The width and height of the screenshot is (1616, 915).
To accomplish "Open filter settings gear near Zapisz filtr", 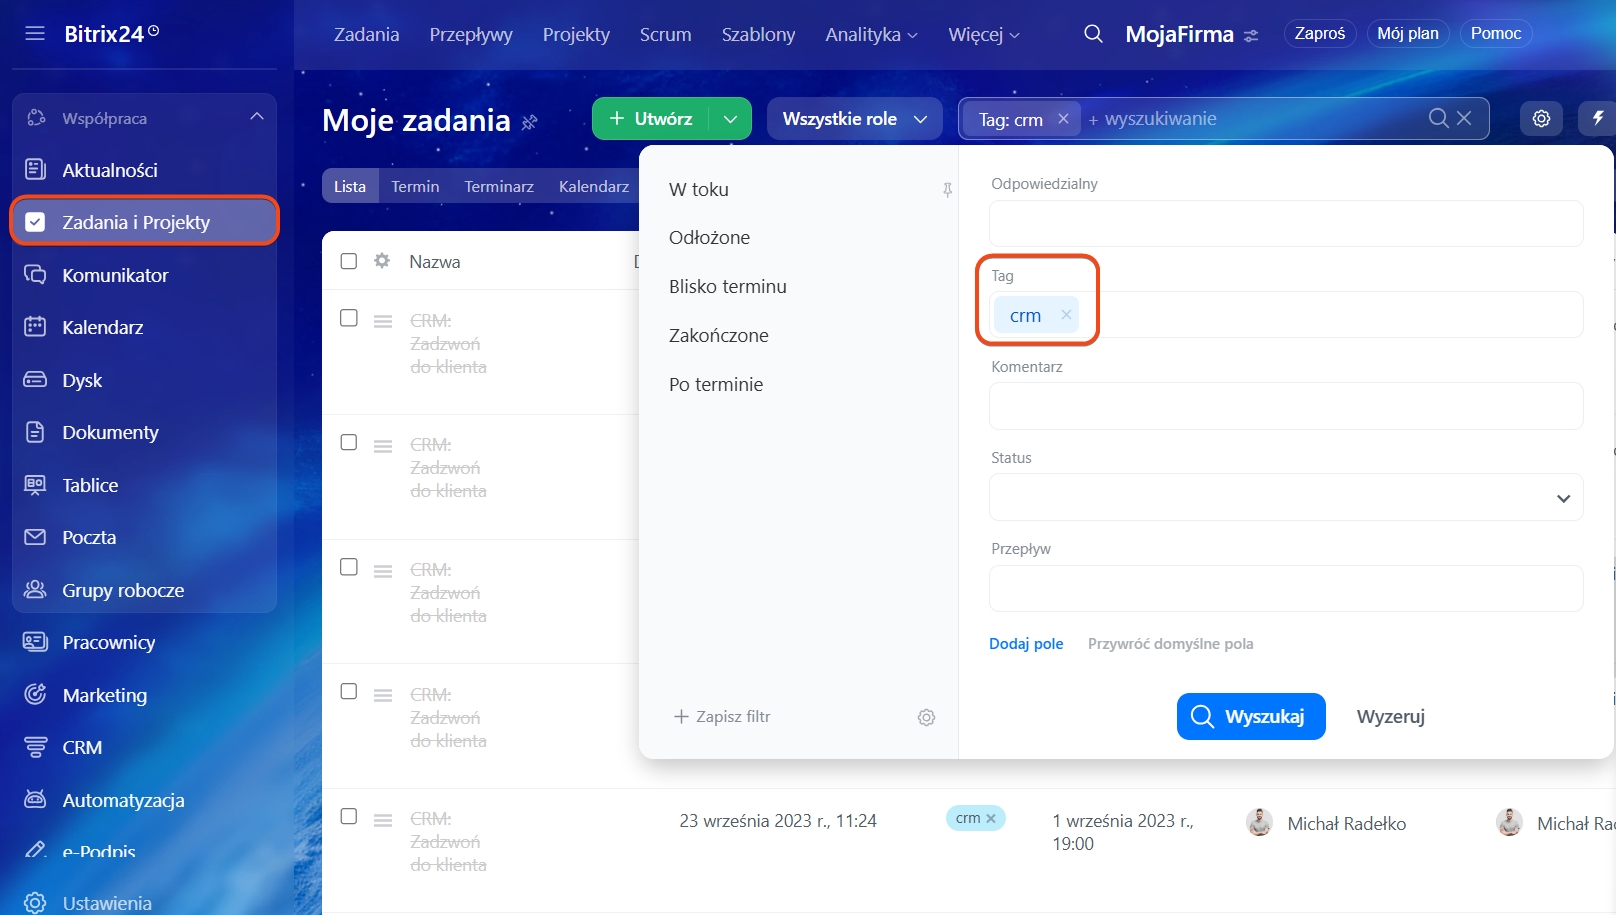I will (926, 717).
